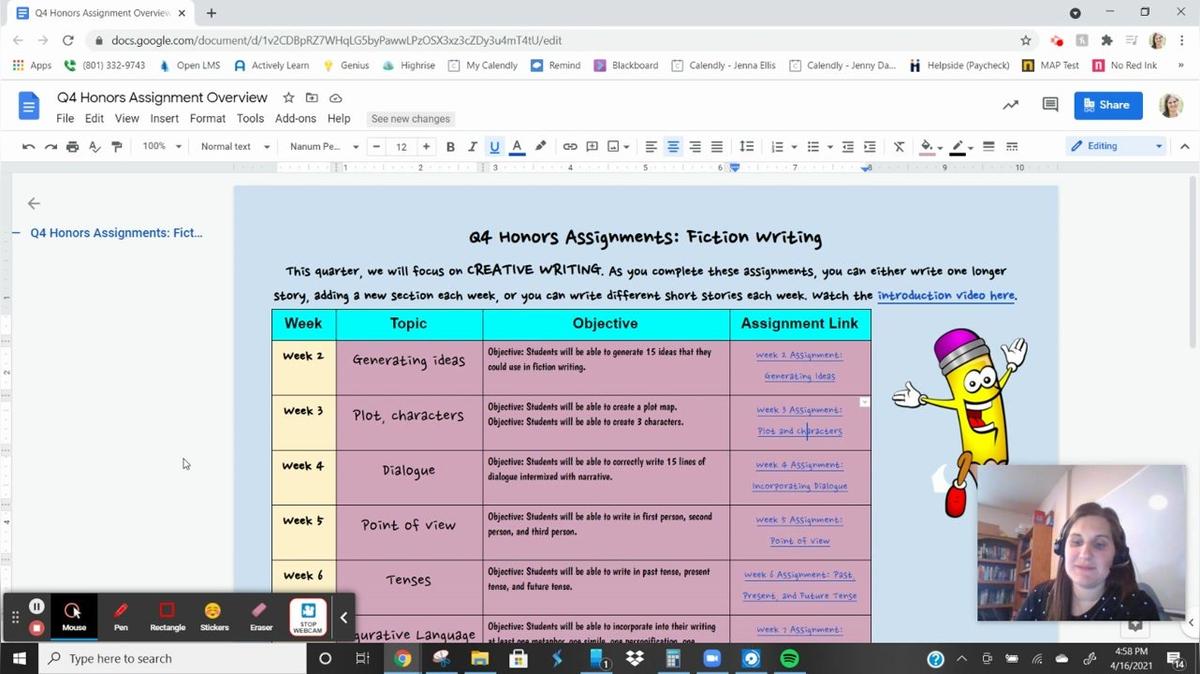Open the View menu

(127, 118)
